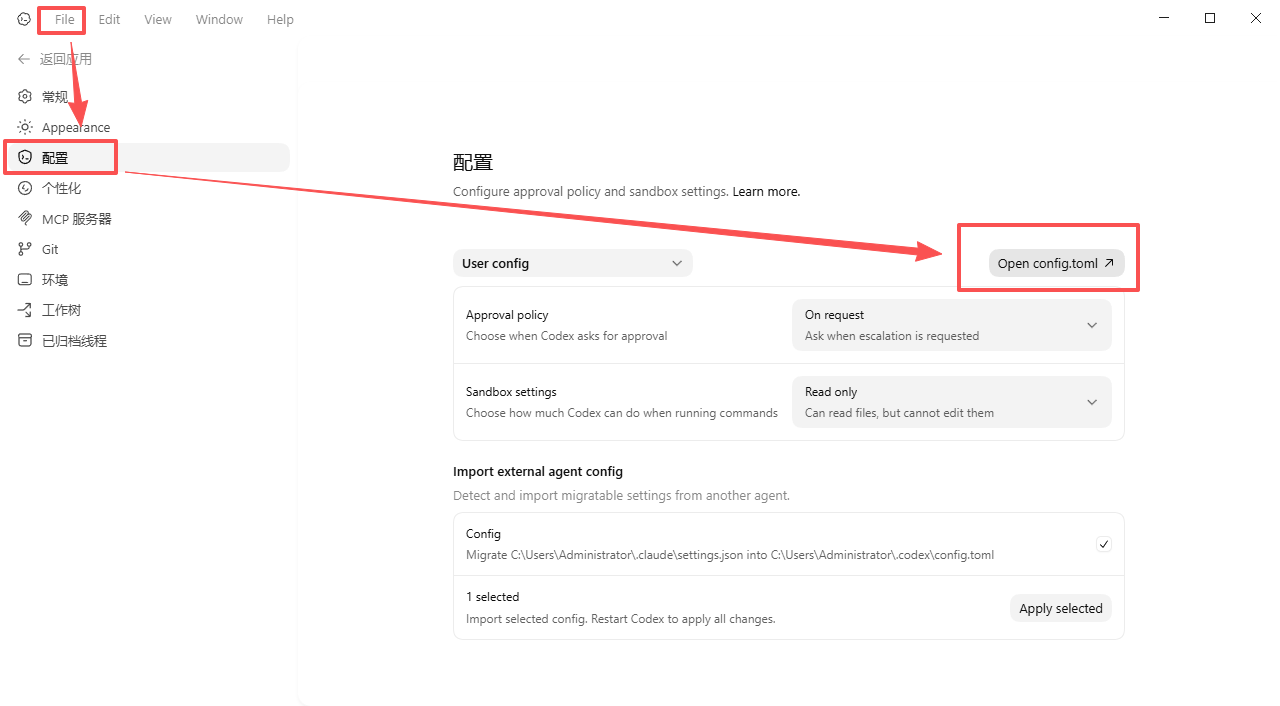Expand the User config dropdown
Viewport: 1280px width, 706px height.
(572, 264)
